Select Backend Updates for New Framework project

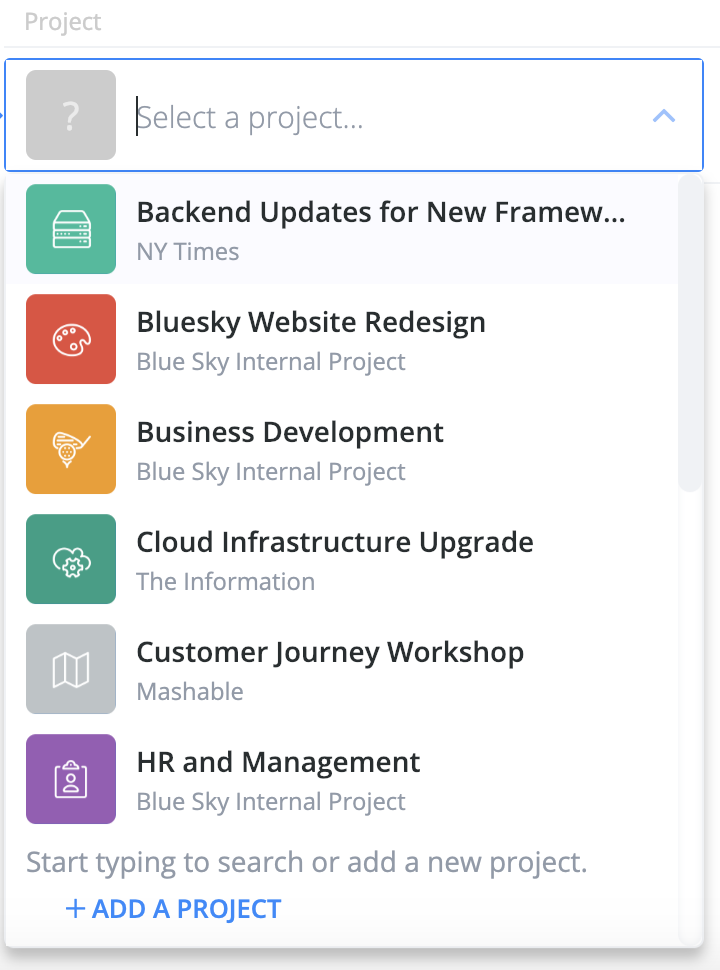342,229
